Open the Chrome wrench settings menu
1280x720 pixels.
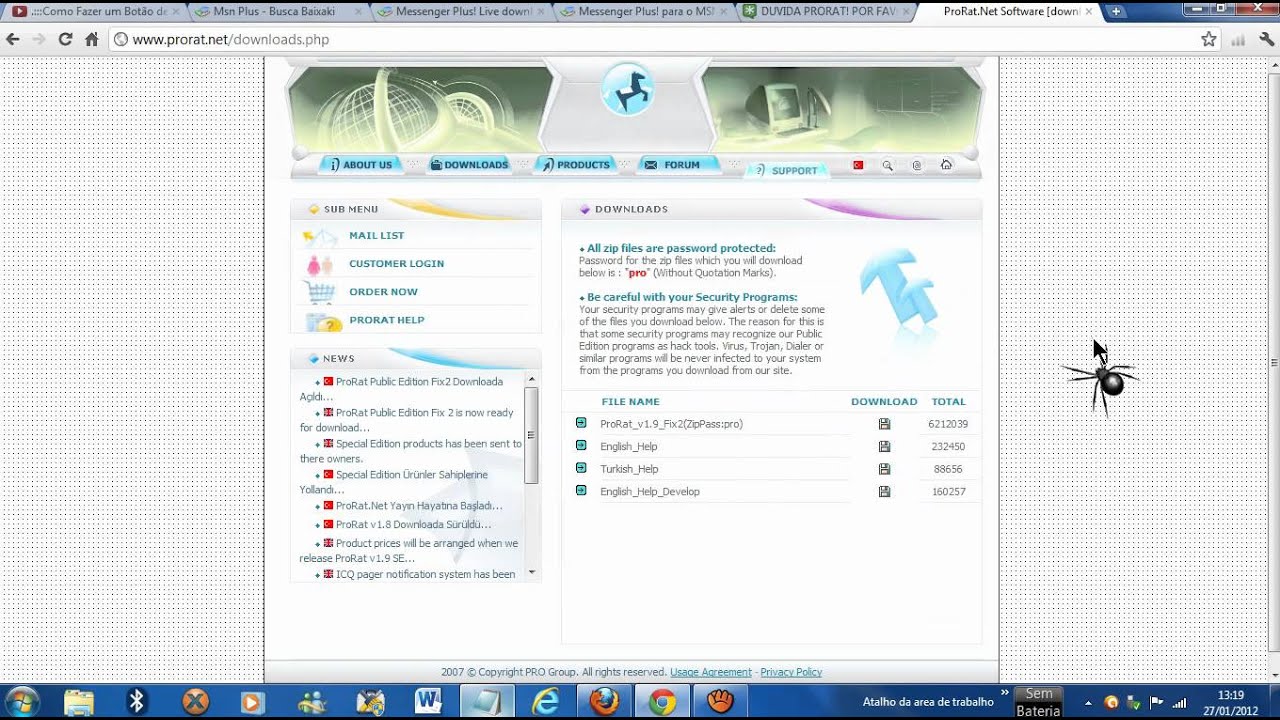coord(1265,39)
